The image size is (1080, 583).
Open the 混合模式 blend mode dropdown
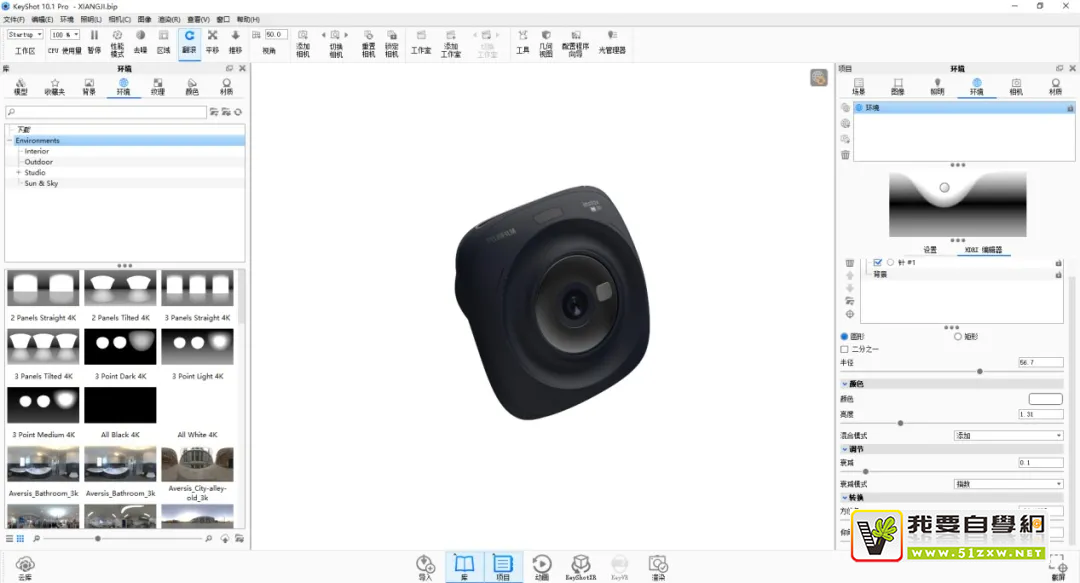coord(1008,436)
